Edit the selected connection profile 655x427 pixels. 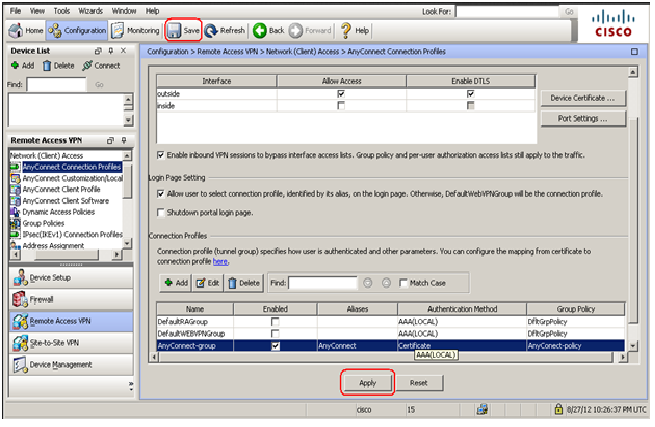208,283
